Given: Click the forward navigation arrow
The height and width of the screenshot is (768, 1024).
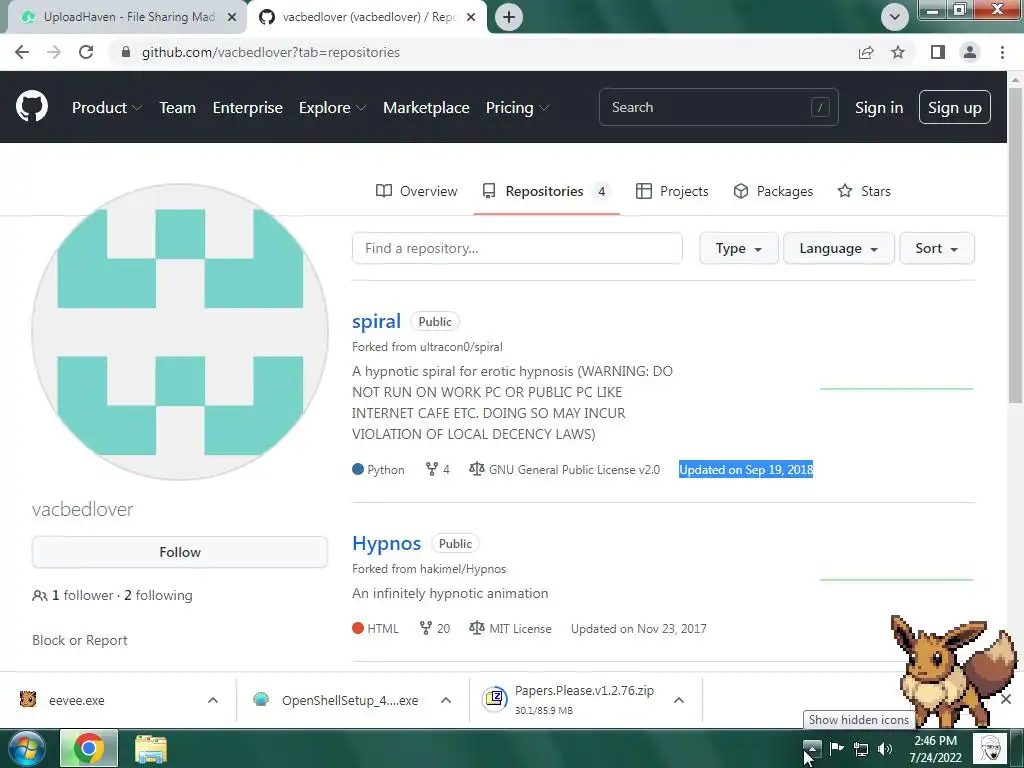Looking at the screenshot, I should [54, 52].
